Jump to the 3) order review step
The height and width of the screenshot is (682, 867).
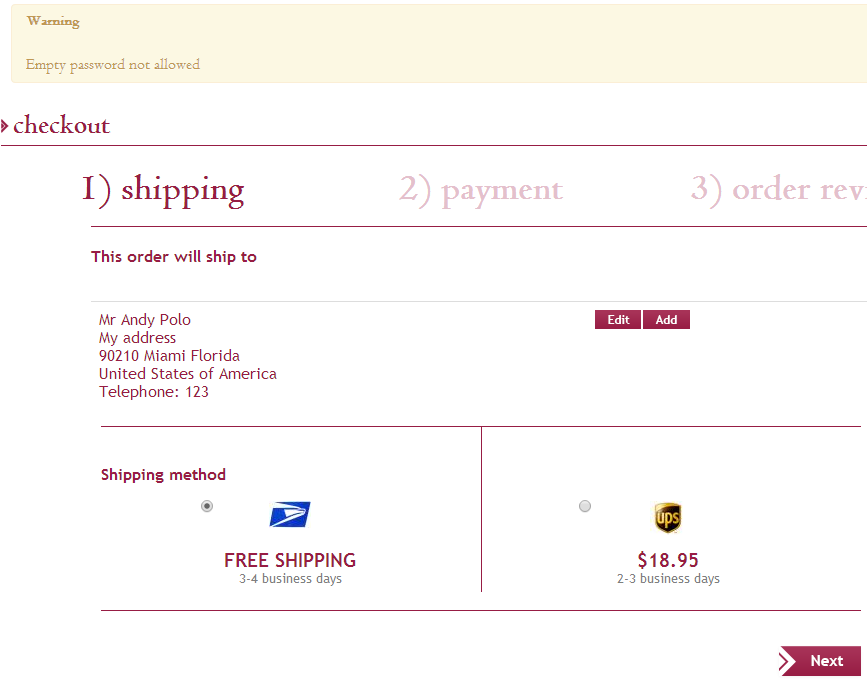[x=778, y=189]
